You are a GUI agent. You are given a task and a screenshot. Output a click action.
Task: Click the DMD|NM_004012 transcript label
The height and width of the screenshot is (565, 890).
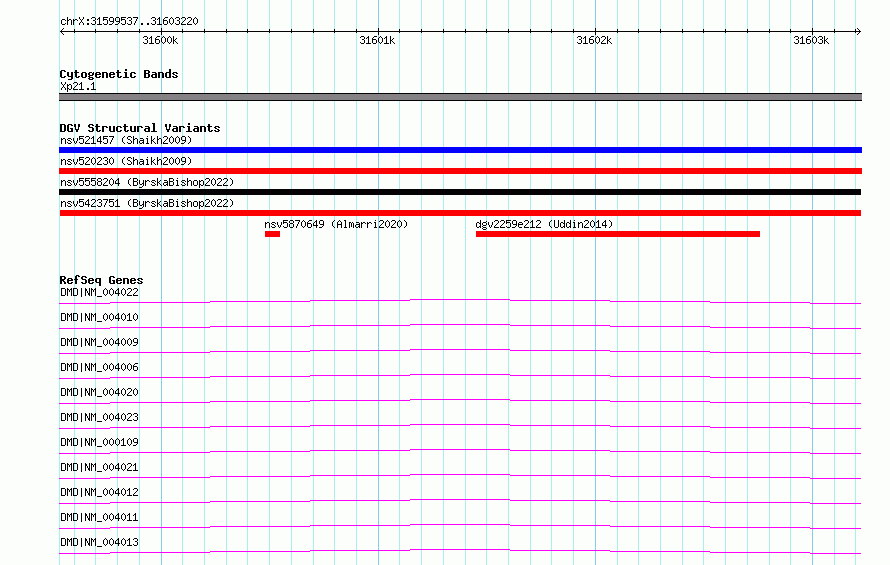(99, 492)
